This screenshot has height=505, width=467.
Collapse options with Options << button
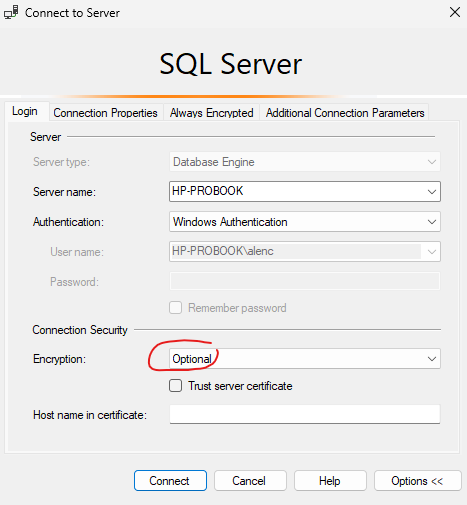pos(418,481)
